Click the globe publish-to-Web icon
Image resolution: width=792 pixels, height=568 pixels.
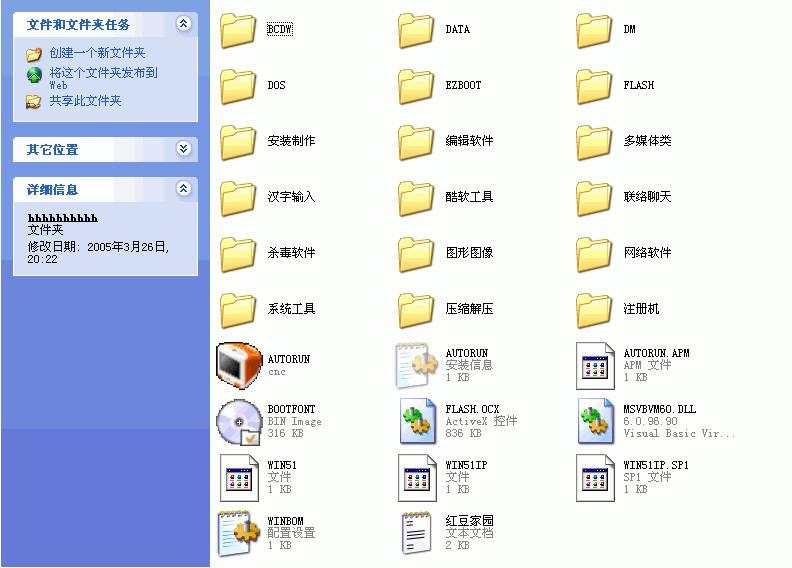click(x=34, y=75)
